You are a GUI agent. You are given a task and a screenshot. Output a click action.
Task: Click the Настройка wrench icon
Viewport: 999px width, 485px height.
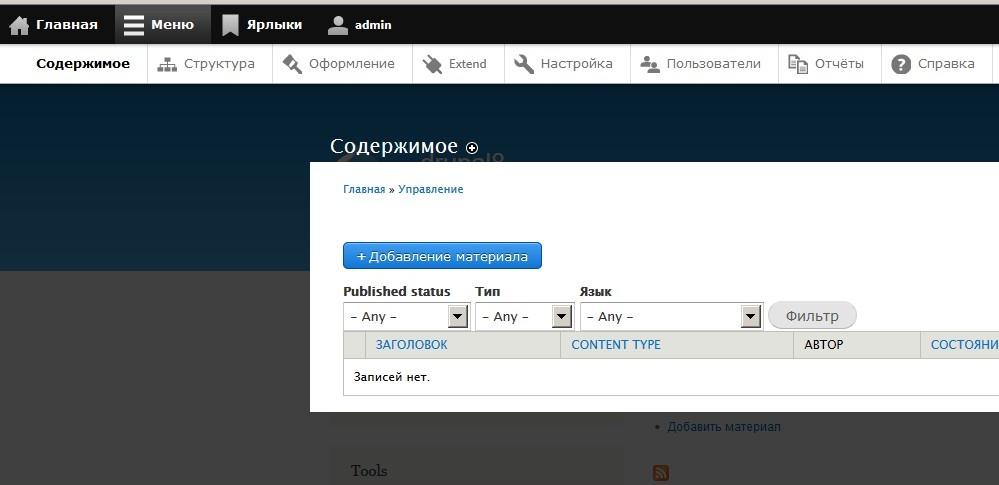[x=524, y=64]
